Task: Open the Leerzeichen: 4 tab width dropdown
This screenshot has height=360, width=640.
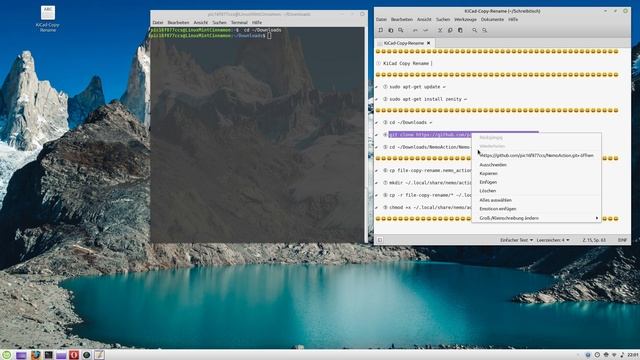Action: tap(553, 240)
